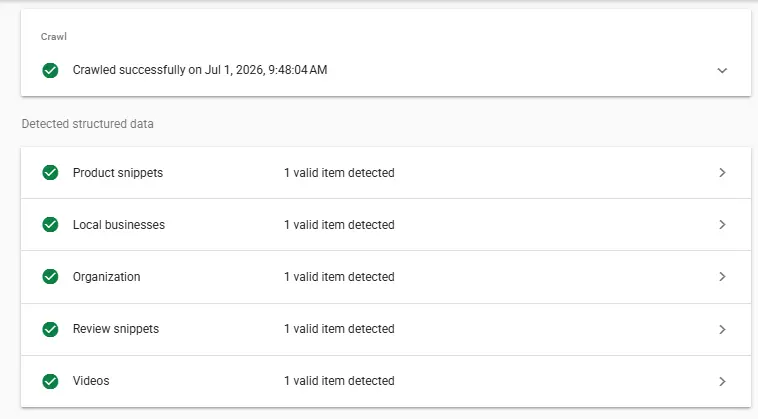Open Organization details via right arrow

(722, 277)
